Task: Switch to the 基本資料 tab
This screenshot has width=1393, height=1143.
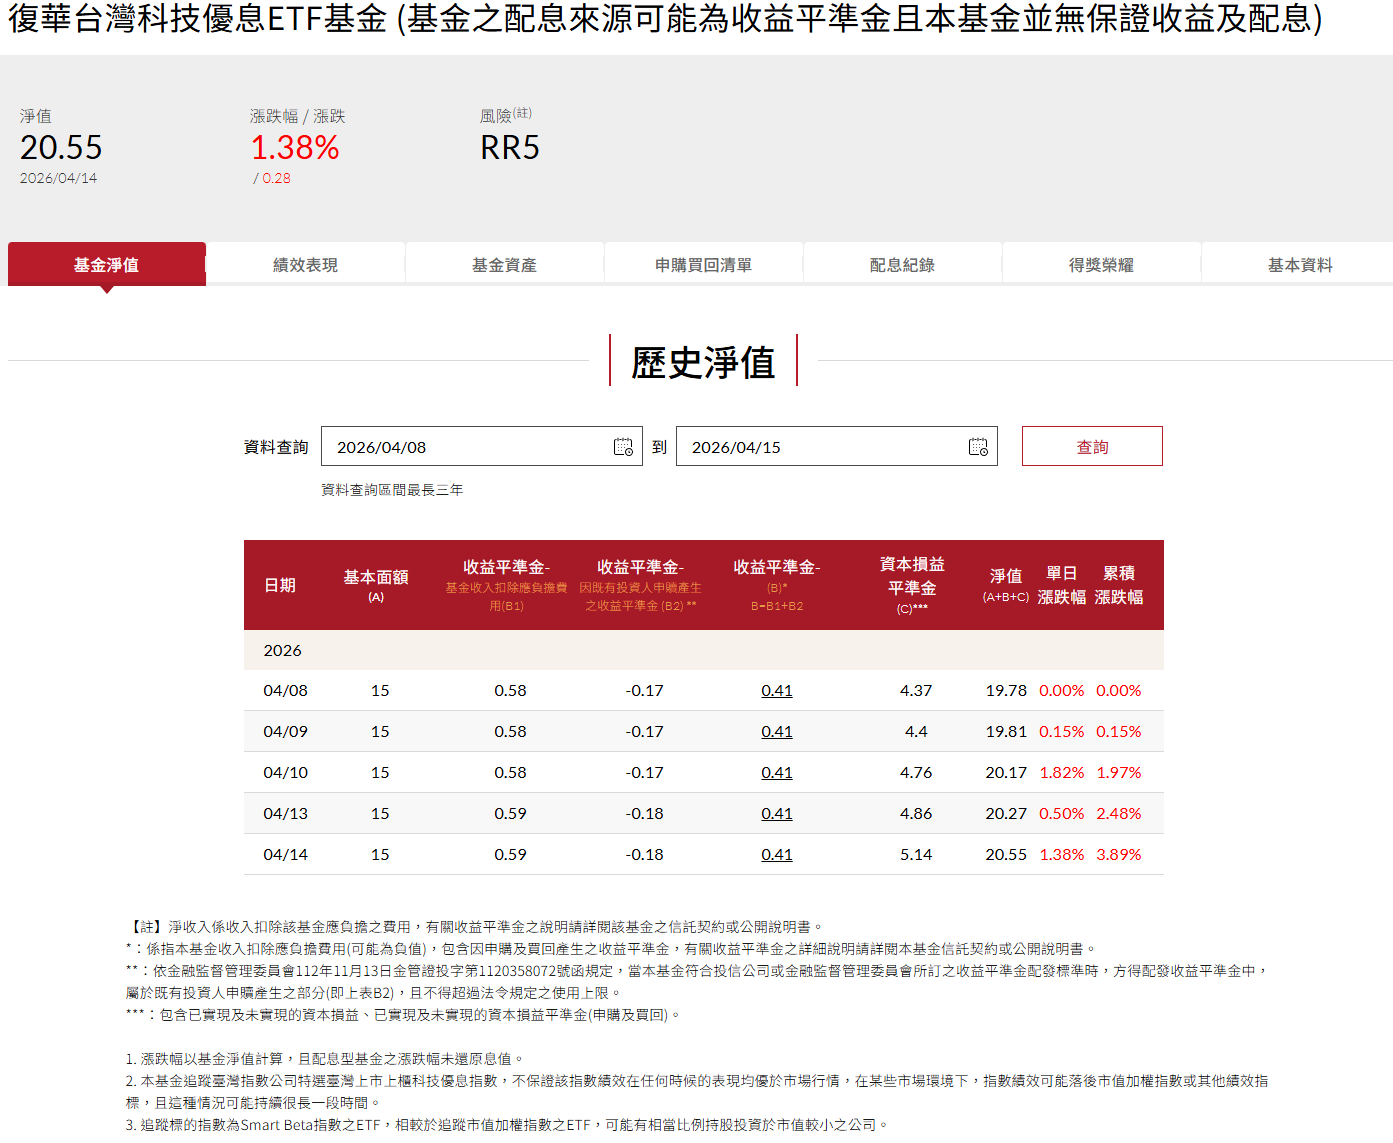Action: click(1299, 264)
